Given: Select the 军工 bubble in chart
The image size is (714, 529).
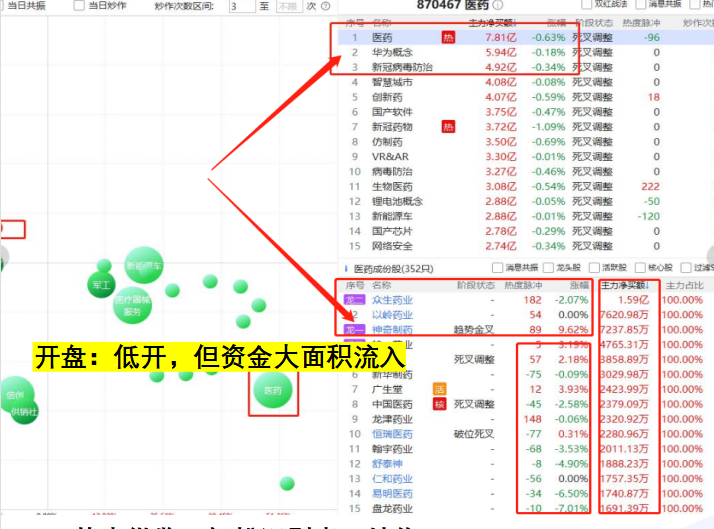Looking at the screenshot, I should [101, 285].
